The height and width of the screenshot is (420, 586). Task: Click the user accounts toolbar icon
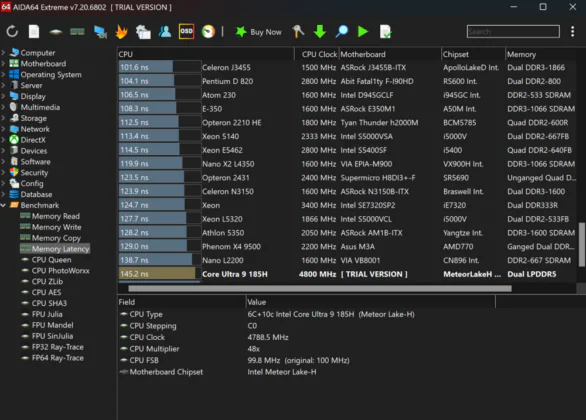coord(165,32)
